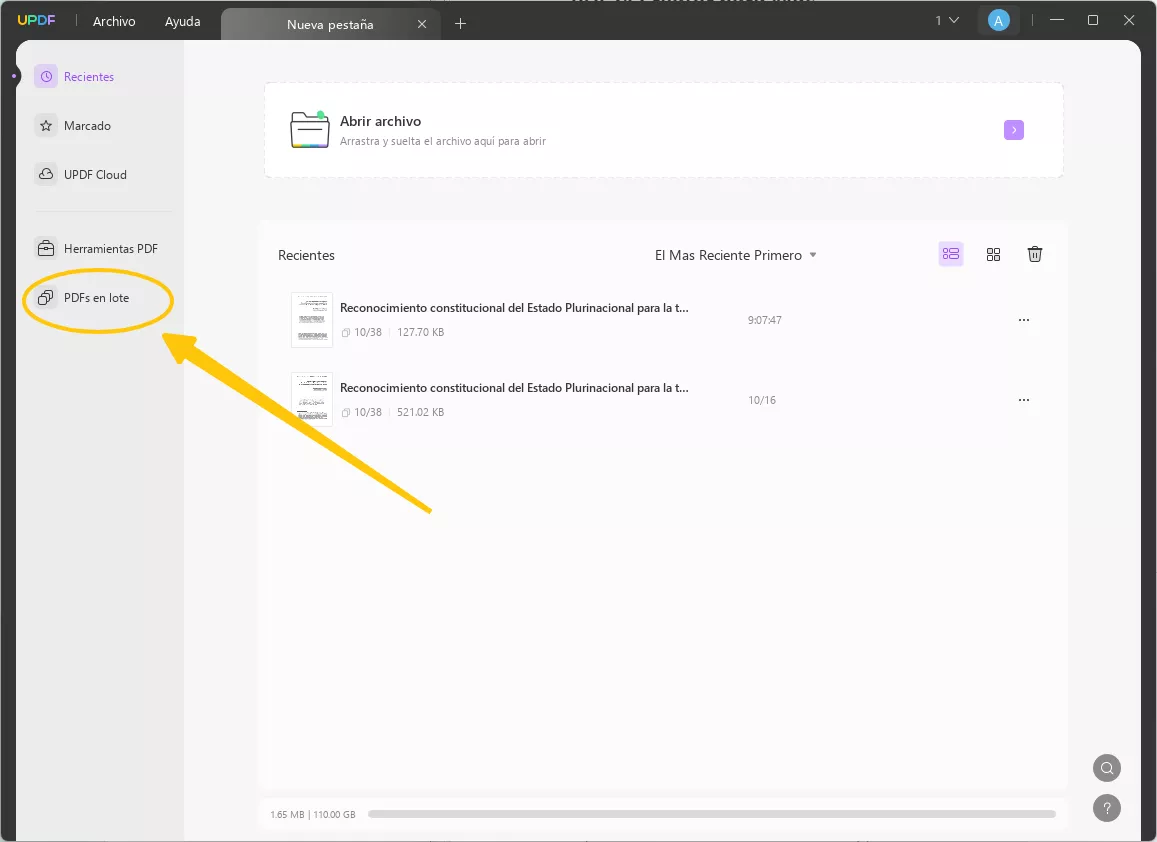
Task: Open the Recientes section clock icon
Action: (46, 76)
